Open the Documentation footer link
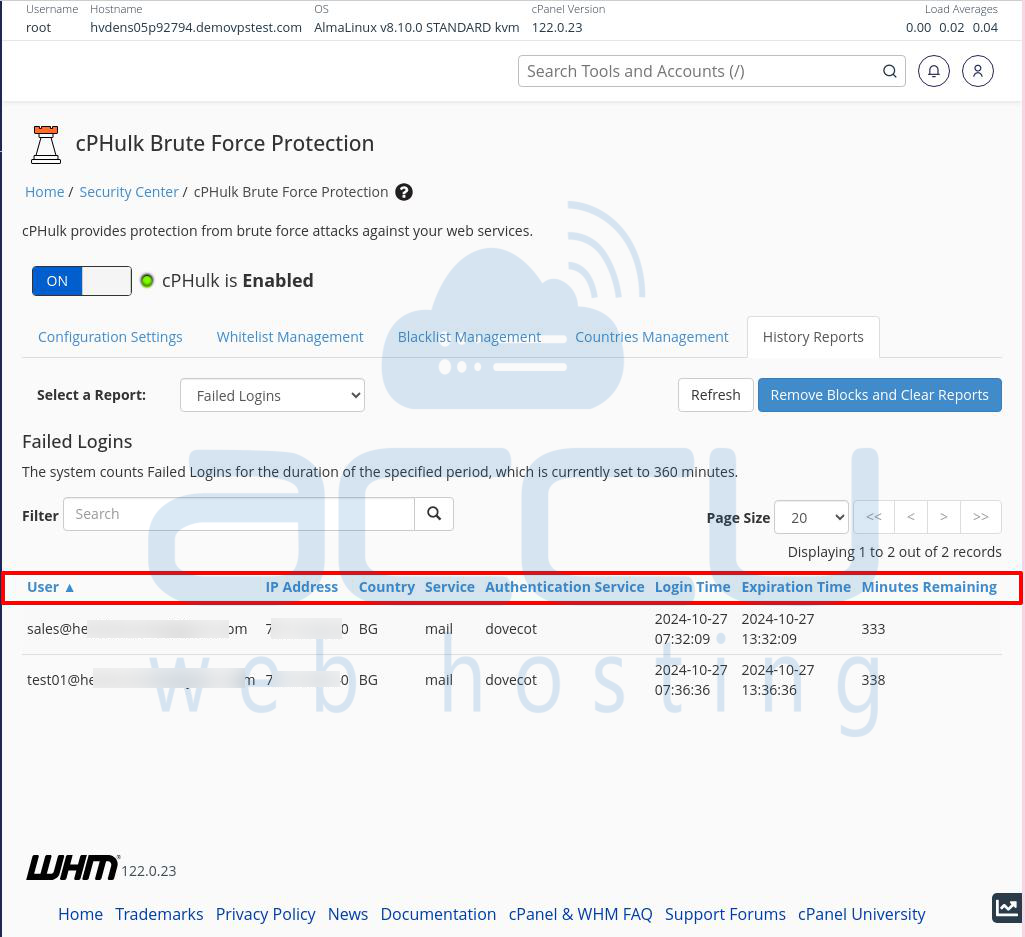1025x937 pixels. coord(438,914)
